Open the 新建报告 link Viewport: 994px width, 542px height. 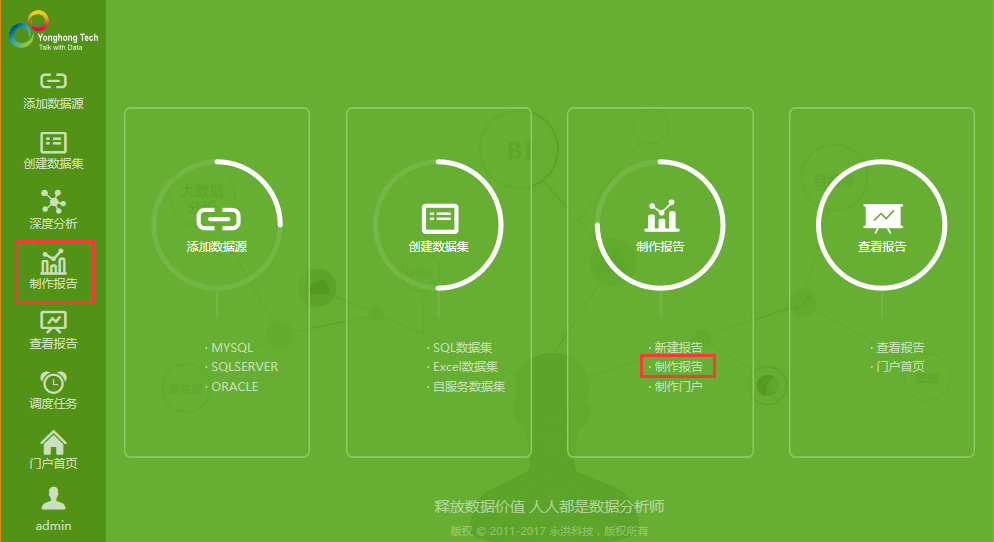(678, 348)
